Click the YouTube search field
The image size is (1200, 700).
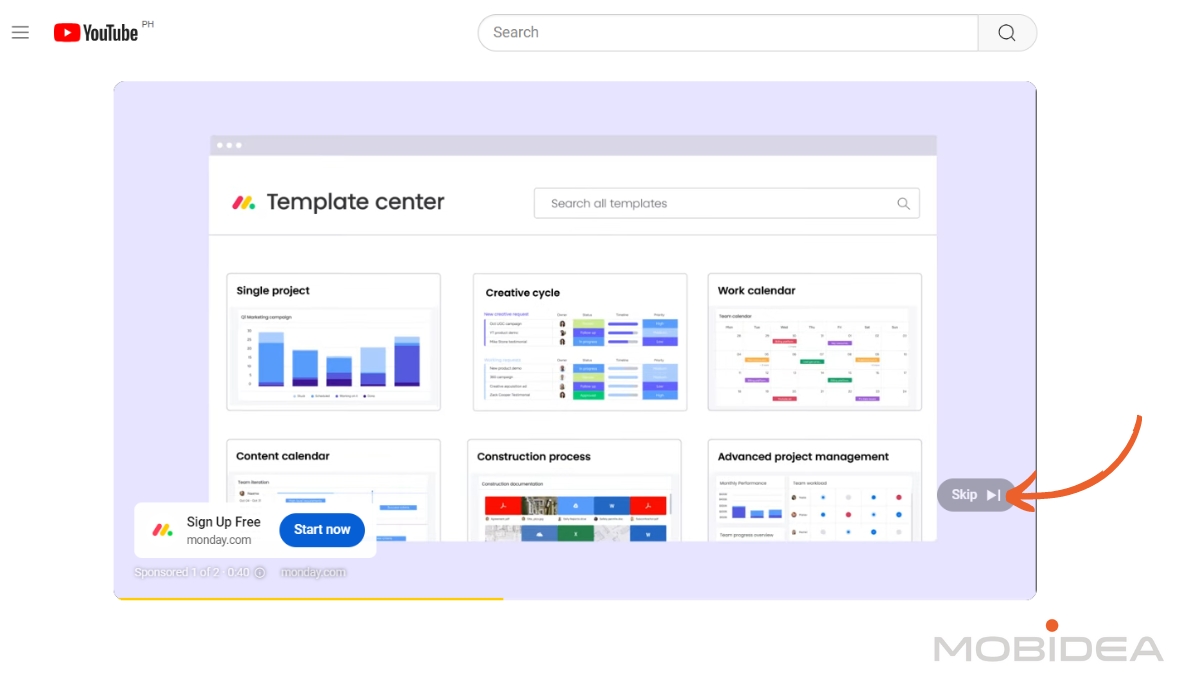click(728, 33)
